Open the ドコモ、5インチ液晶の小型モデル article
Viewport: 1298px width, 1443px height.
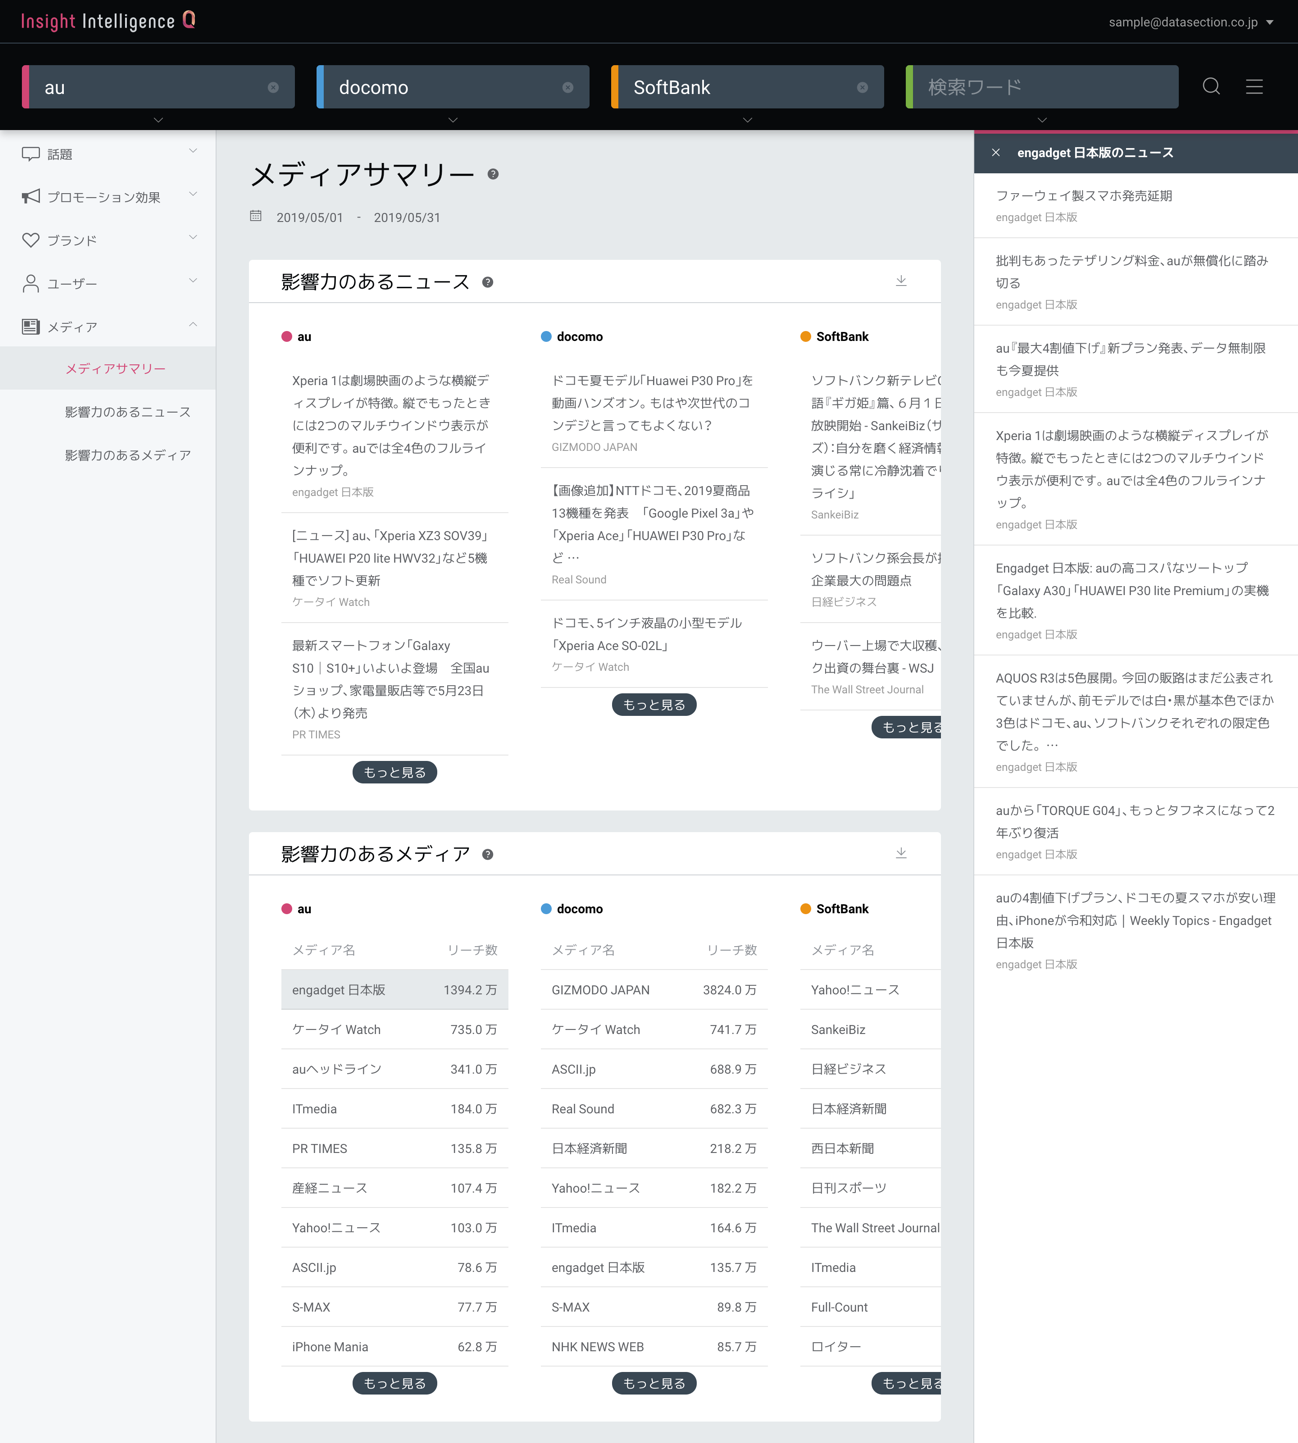click(x=654, y=644)
